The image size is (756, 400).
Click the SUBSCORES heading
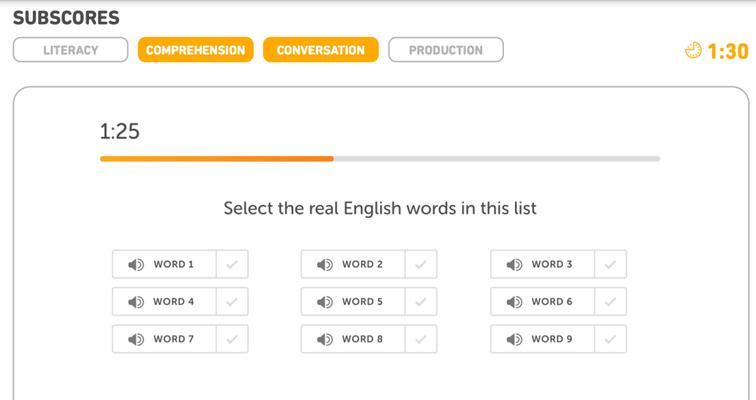[66, 18]
